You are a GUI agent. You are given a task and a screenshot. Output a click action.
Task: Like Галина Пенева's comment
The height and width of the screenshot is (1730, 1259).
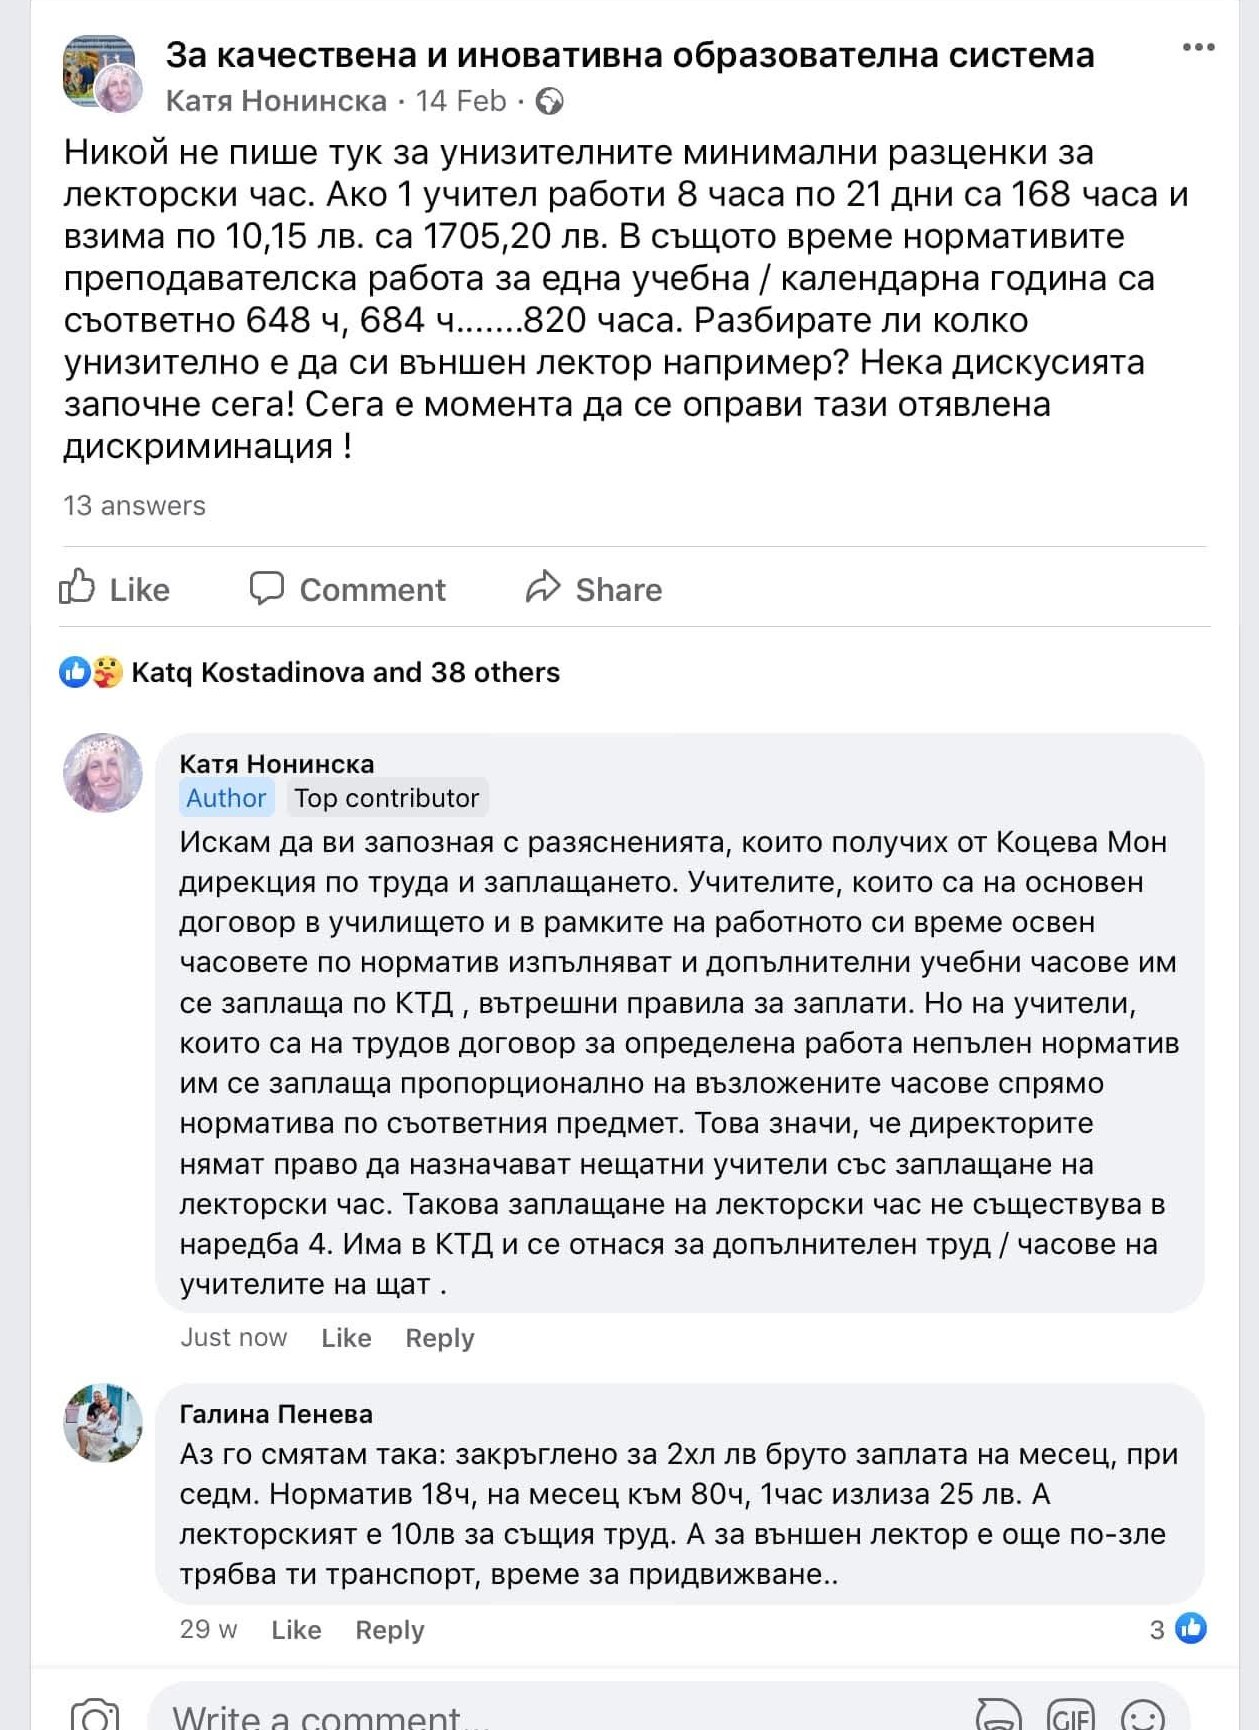pyautogui.click(x=296, y=1630)
